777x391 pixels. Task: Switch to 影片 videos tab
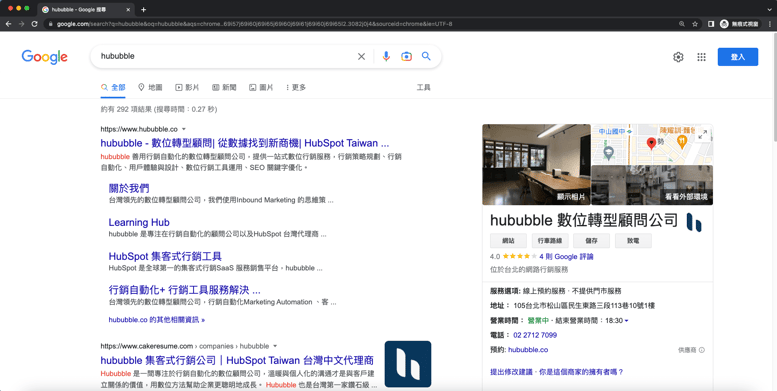coord(187,87)
